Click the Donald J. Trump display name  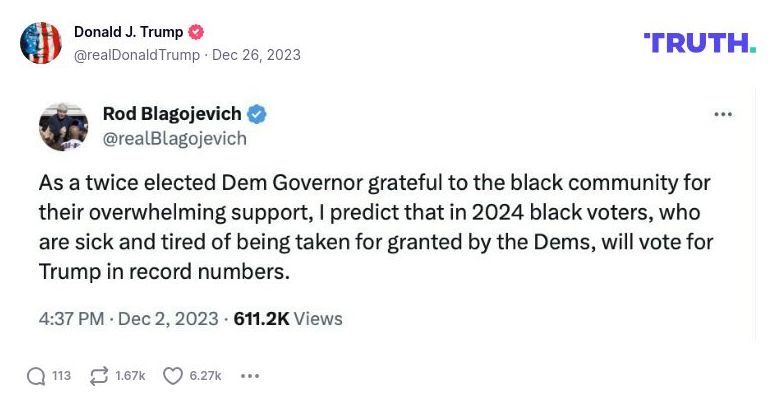pyautogui.click(x=128, y=32)
